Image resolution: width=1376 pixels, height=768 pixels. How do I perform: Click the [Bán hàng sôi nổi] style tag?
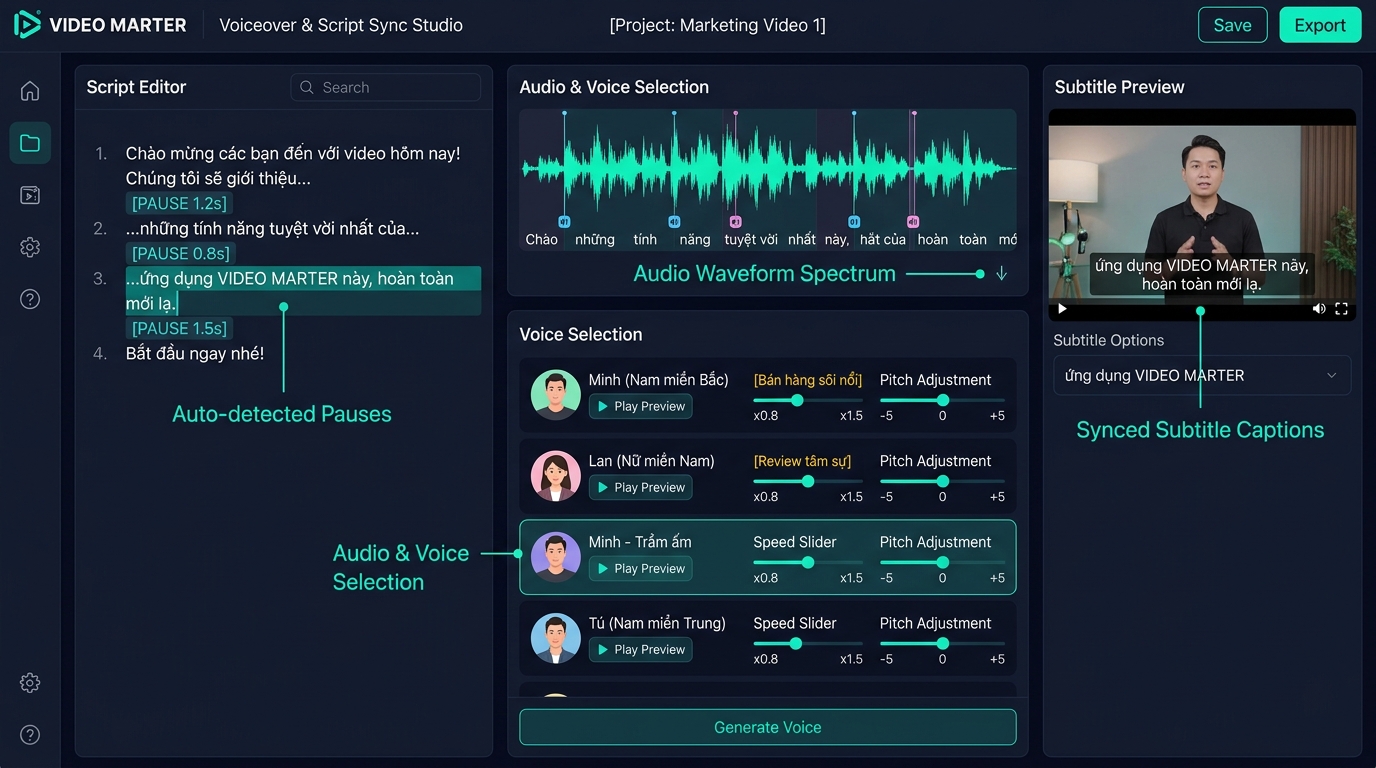pos(808,380)
